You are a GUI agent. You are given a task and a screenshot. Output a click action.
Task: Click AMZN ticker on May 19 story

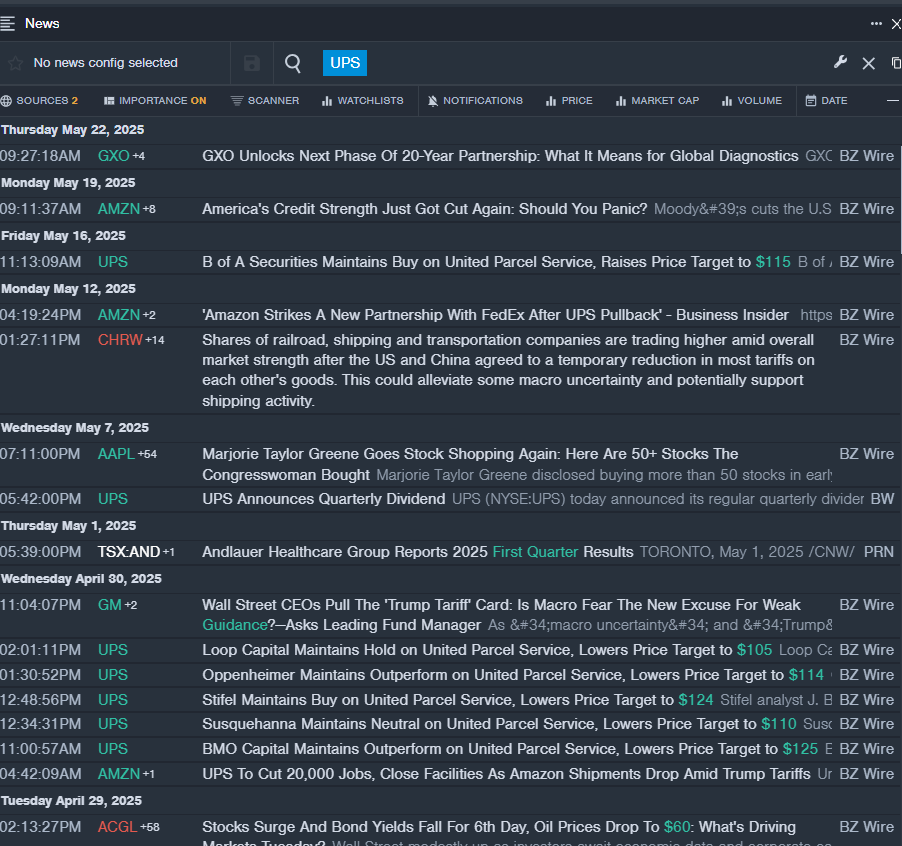coord(119,209)
